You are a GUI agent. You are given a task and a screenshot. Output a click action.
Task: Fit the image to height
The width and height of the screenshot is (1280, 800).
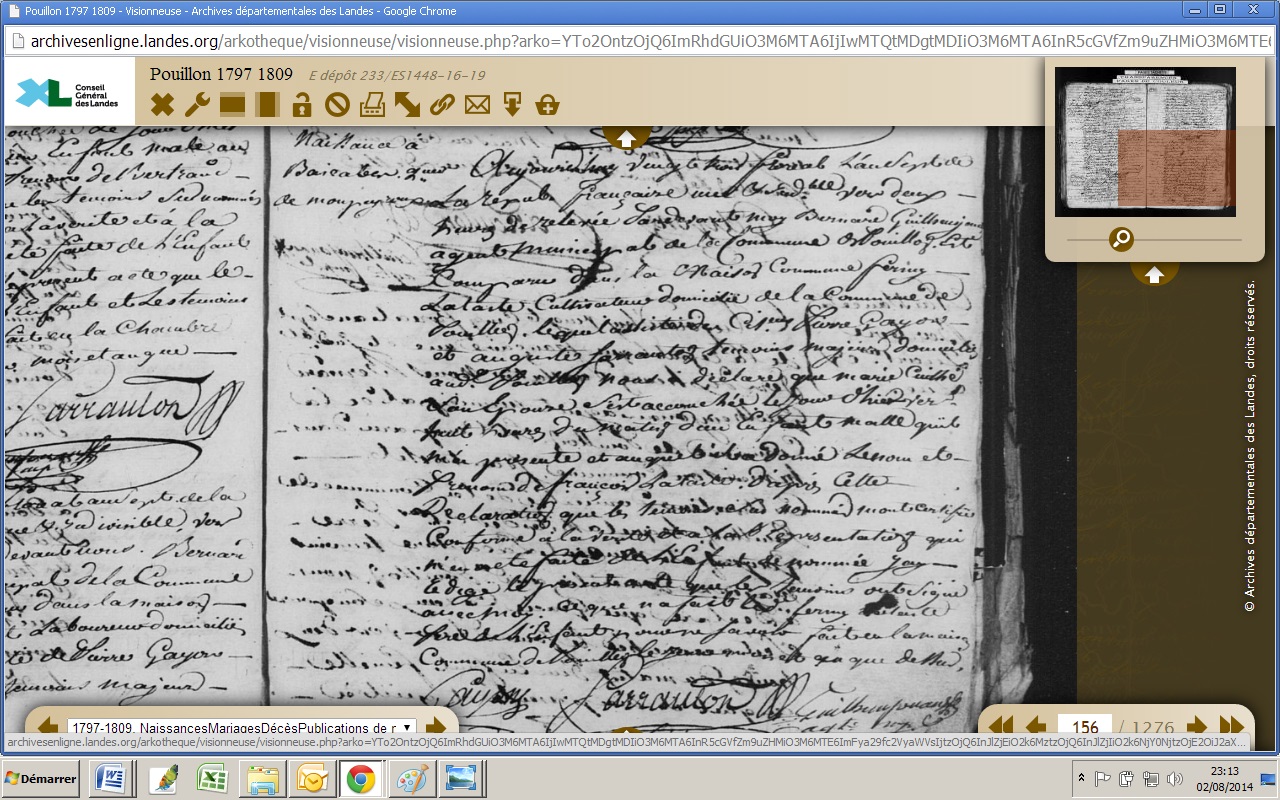point(267,104)
